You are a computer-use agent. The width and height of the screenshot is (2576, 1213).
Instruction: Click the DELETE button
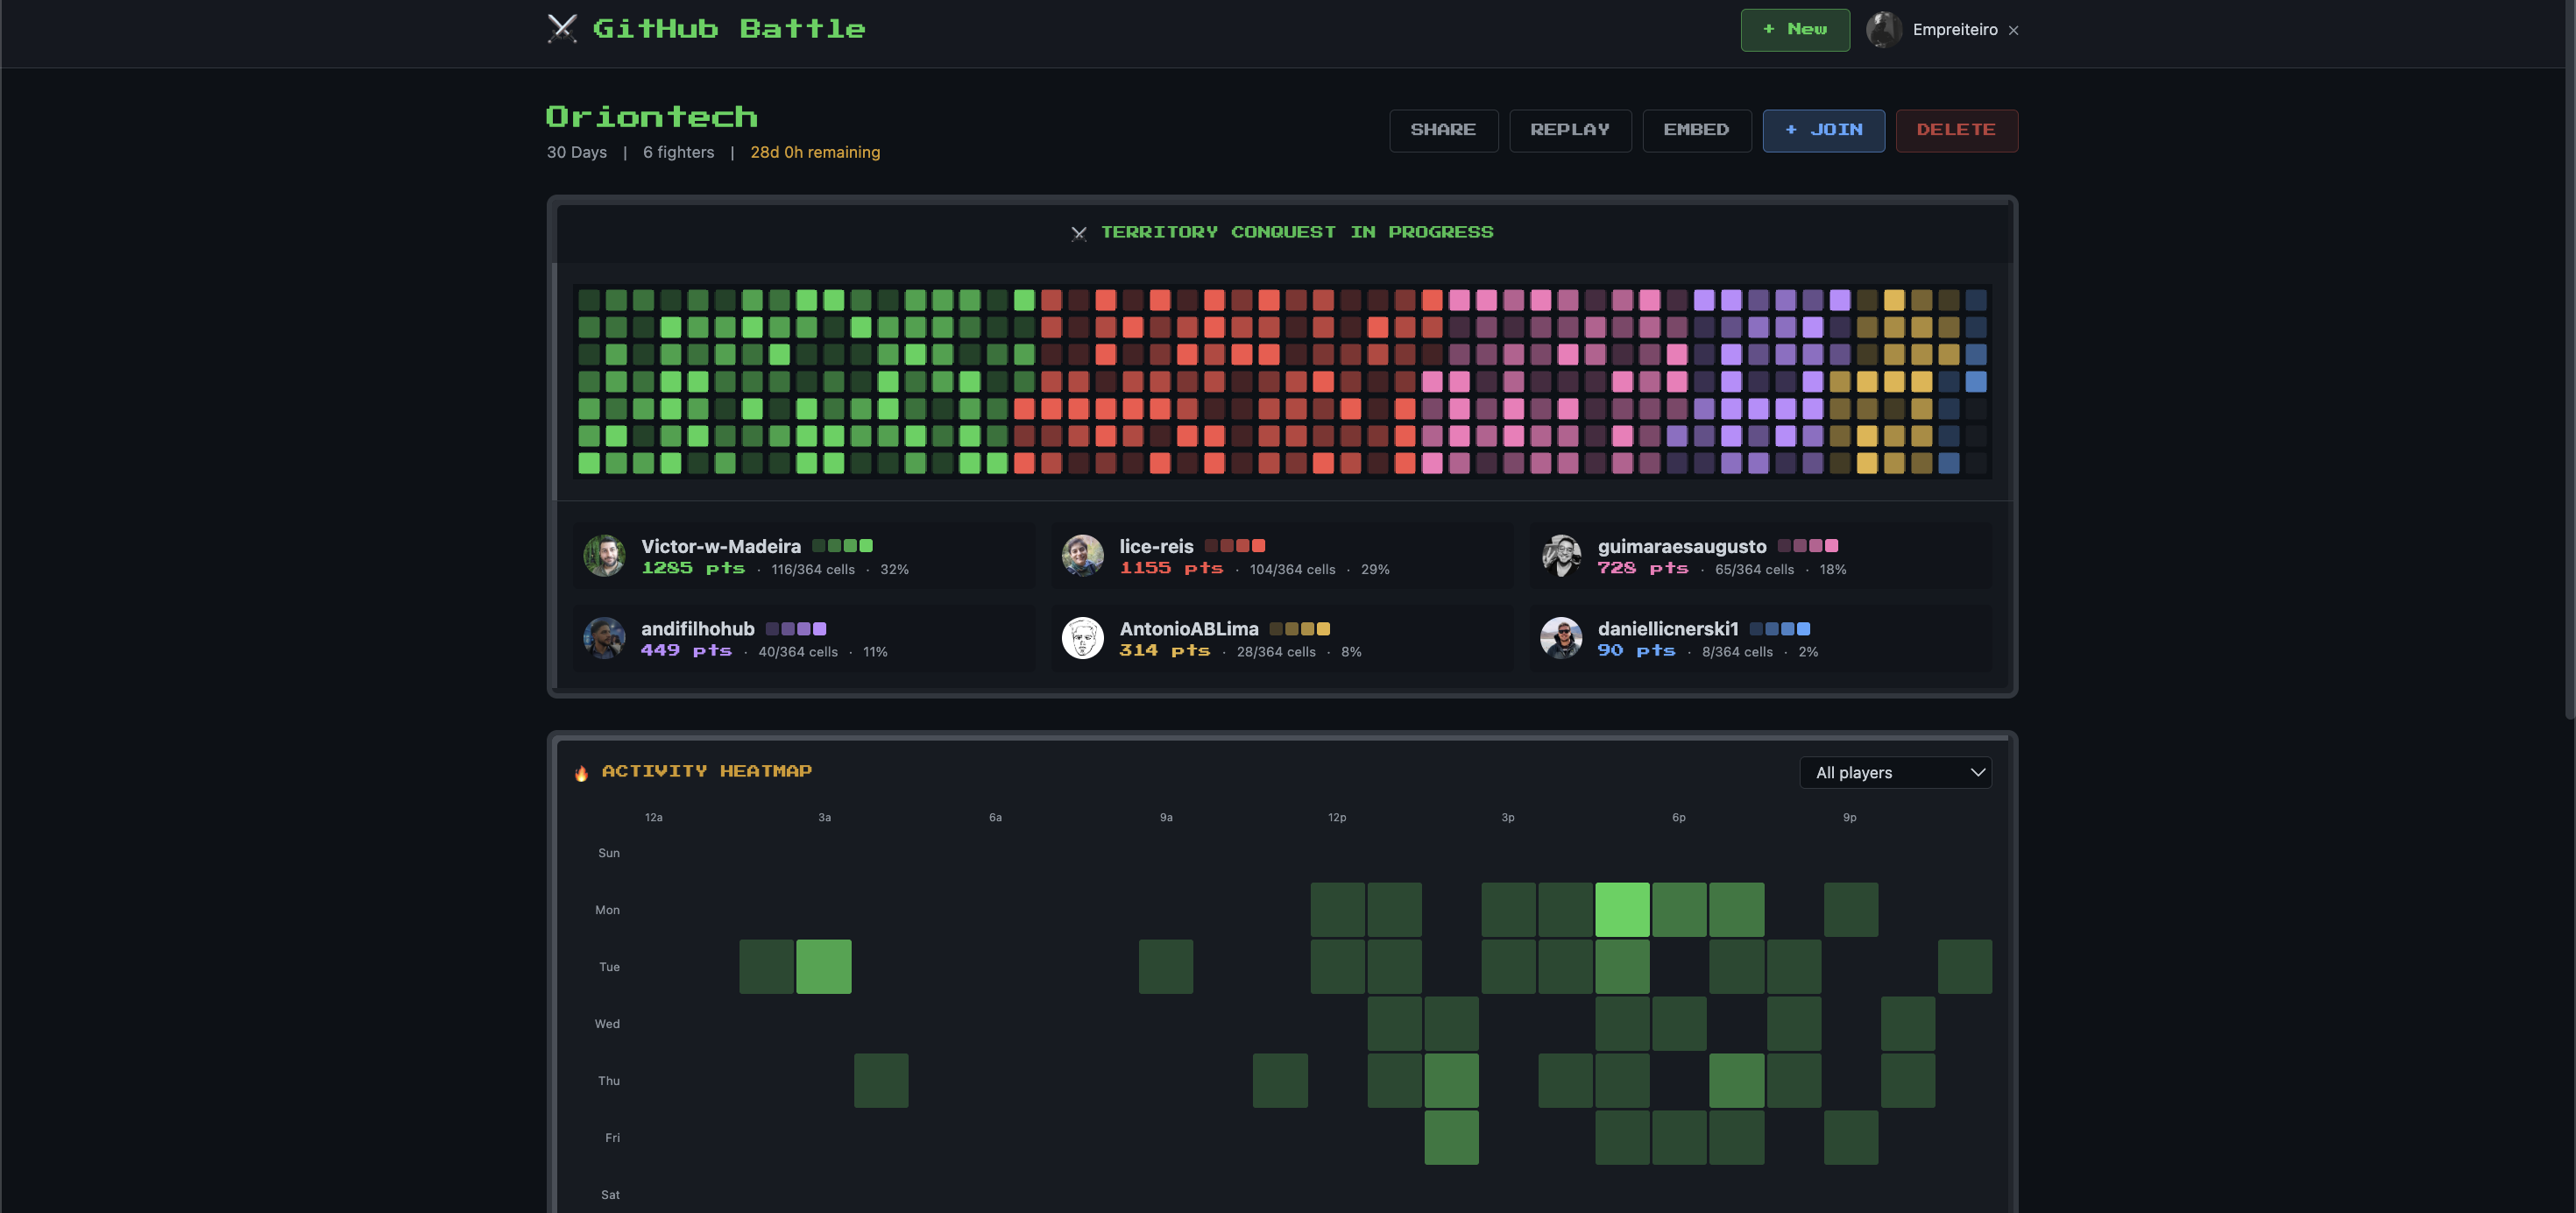point(1956,130)
